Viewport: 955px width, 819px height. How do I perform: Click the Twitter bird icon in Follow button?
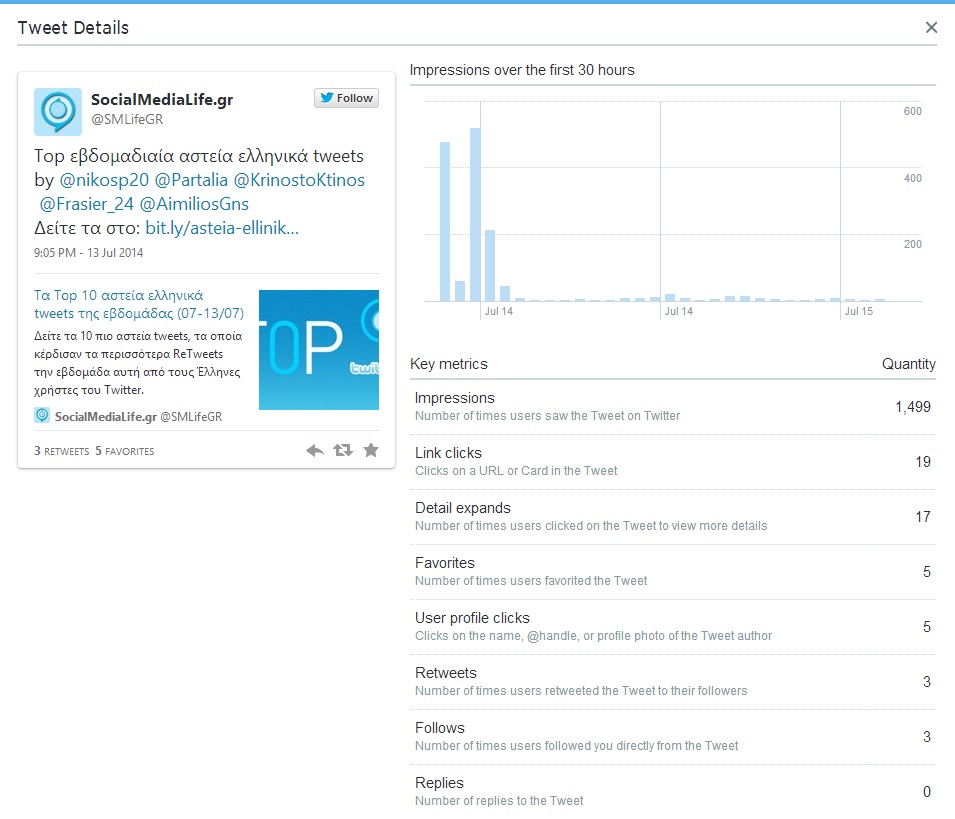click(x=327, y=97)
